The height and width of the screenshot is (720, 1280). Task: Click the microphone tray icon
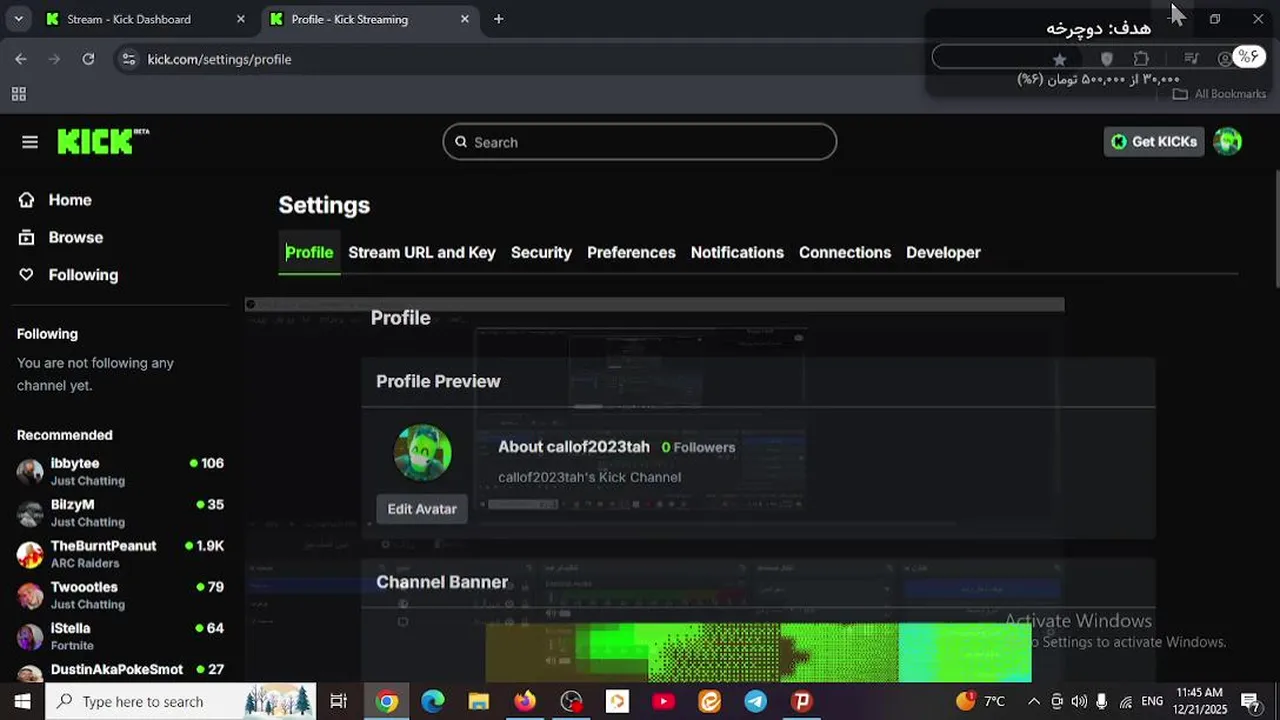(x=1102, y=701)
